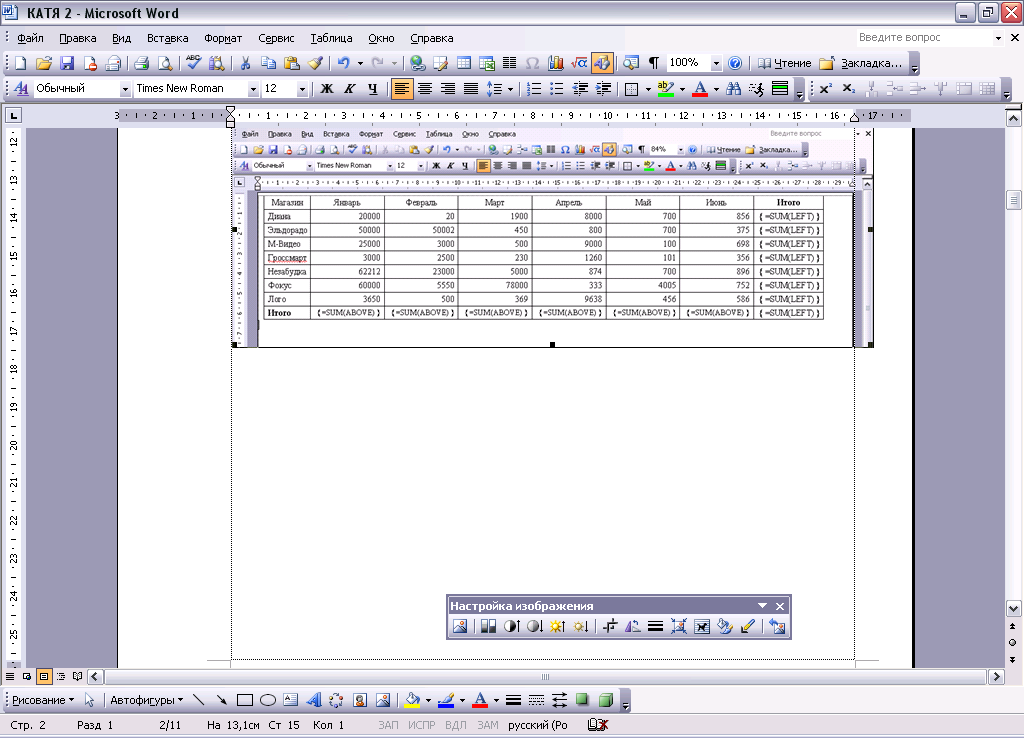Viewport: 1024px width, 738px height.
Task: Insert WordArt from Drawing toolbar
Action: point(313,700)
